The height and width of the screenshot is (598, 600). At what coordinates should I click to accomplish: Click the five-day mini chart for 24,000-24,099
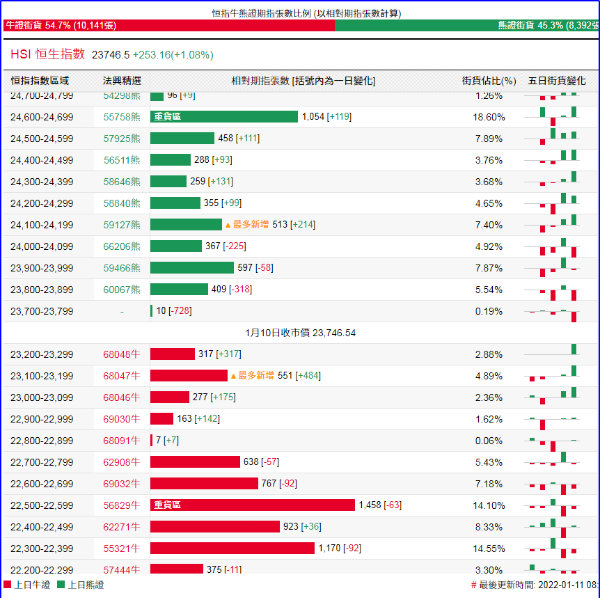pos(551,247)
